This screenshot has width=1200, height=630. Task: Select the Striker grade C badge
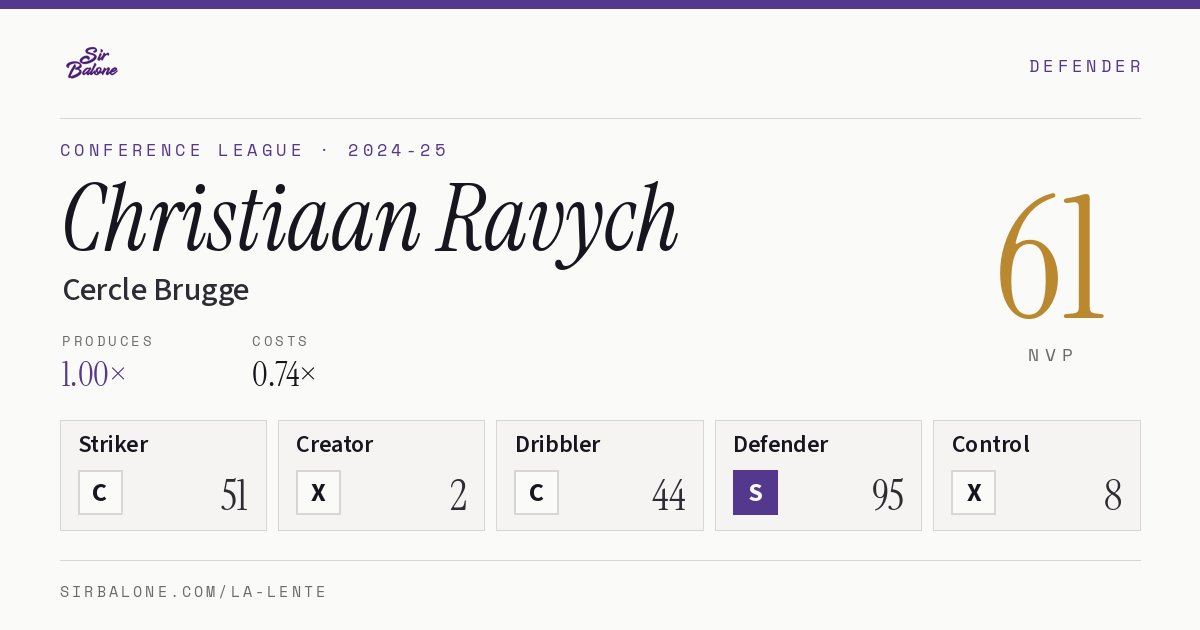pyautogui.click(x=100, y=492)
